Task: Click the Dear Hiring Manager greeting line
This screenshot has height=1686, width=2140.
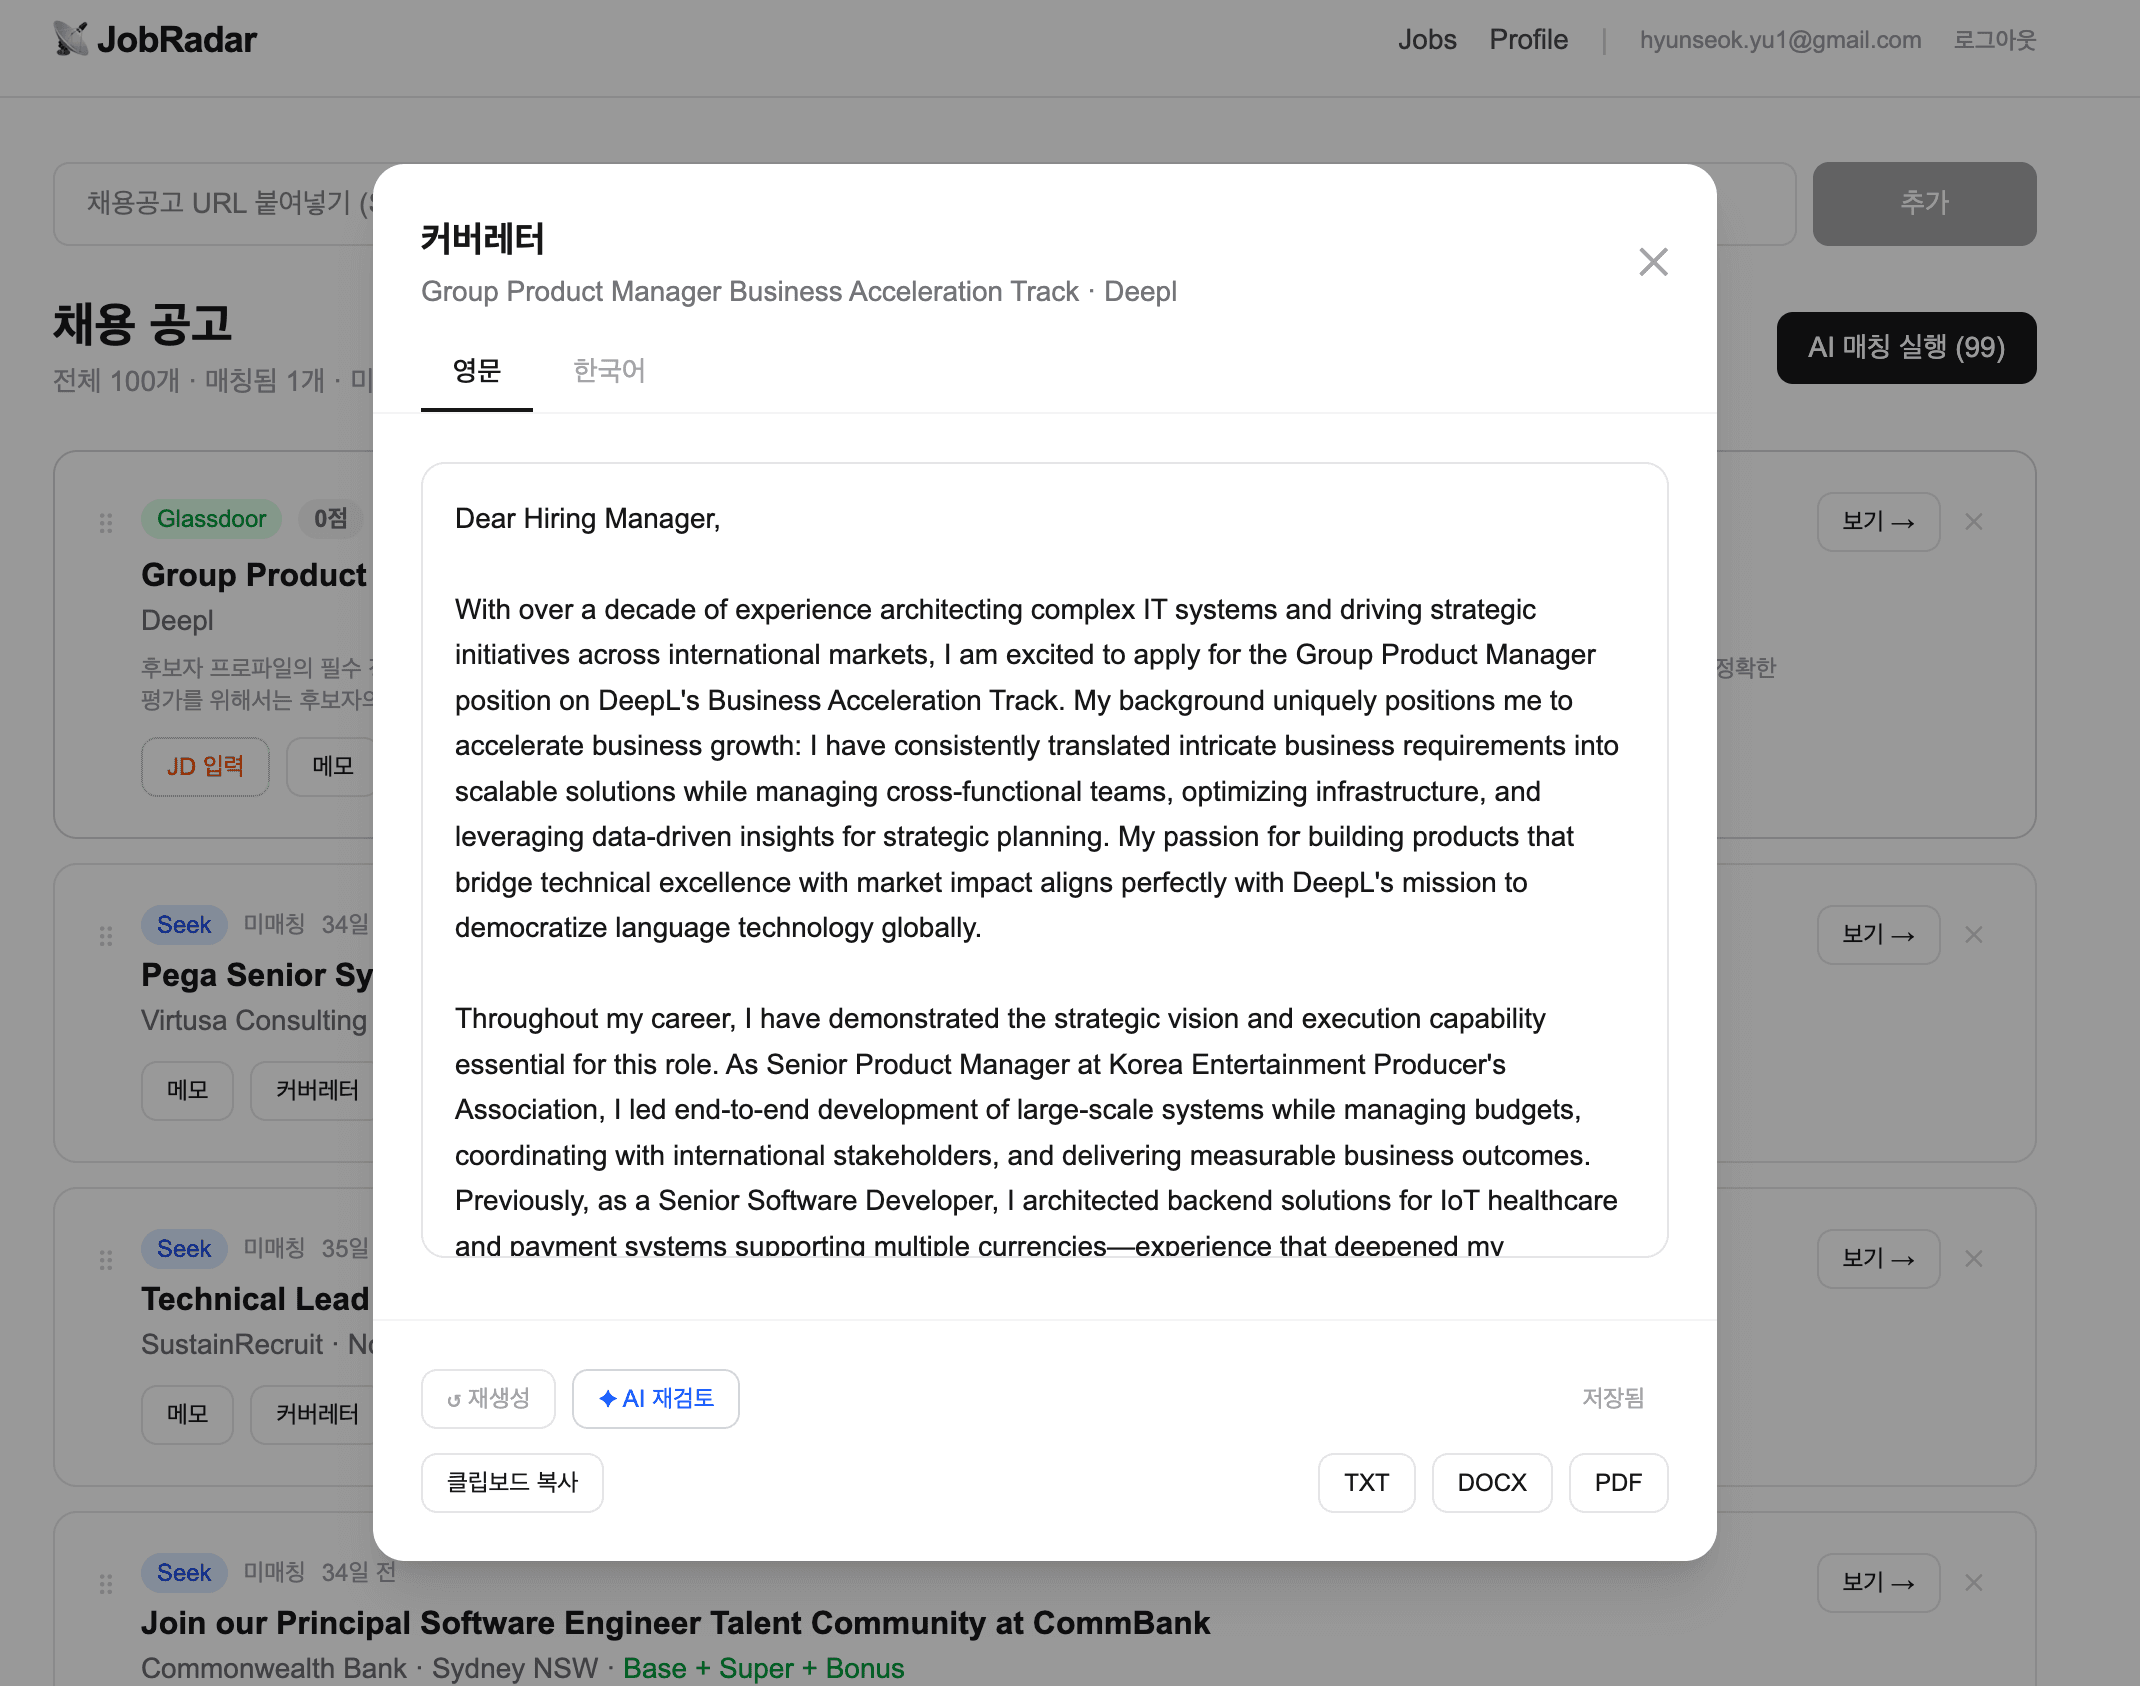Action: pos(587,519)
